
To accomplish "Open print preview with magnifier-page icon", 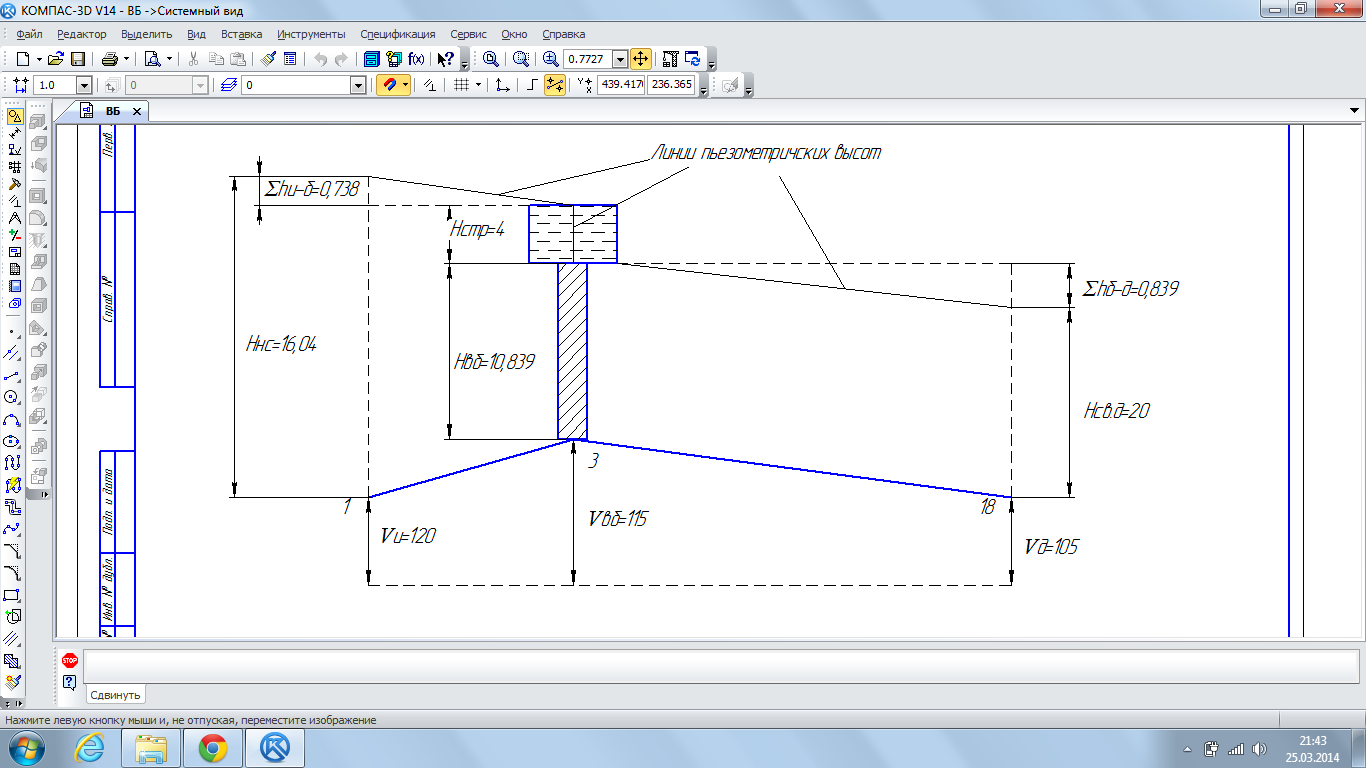I will click(153, 59).
